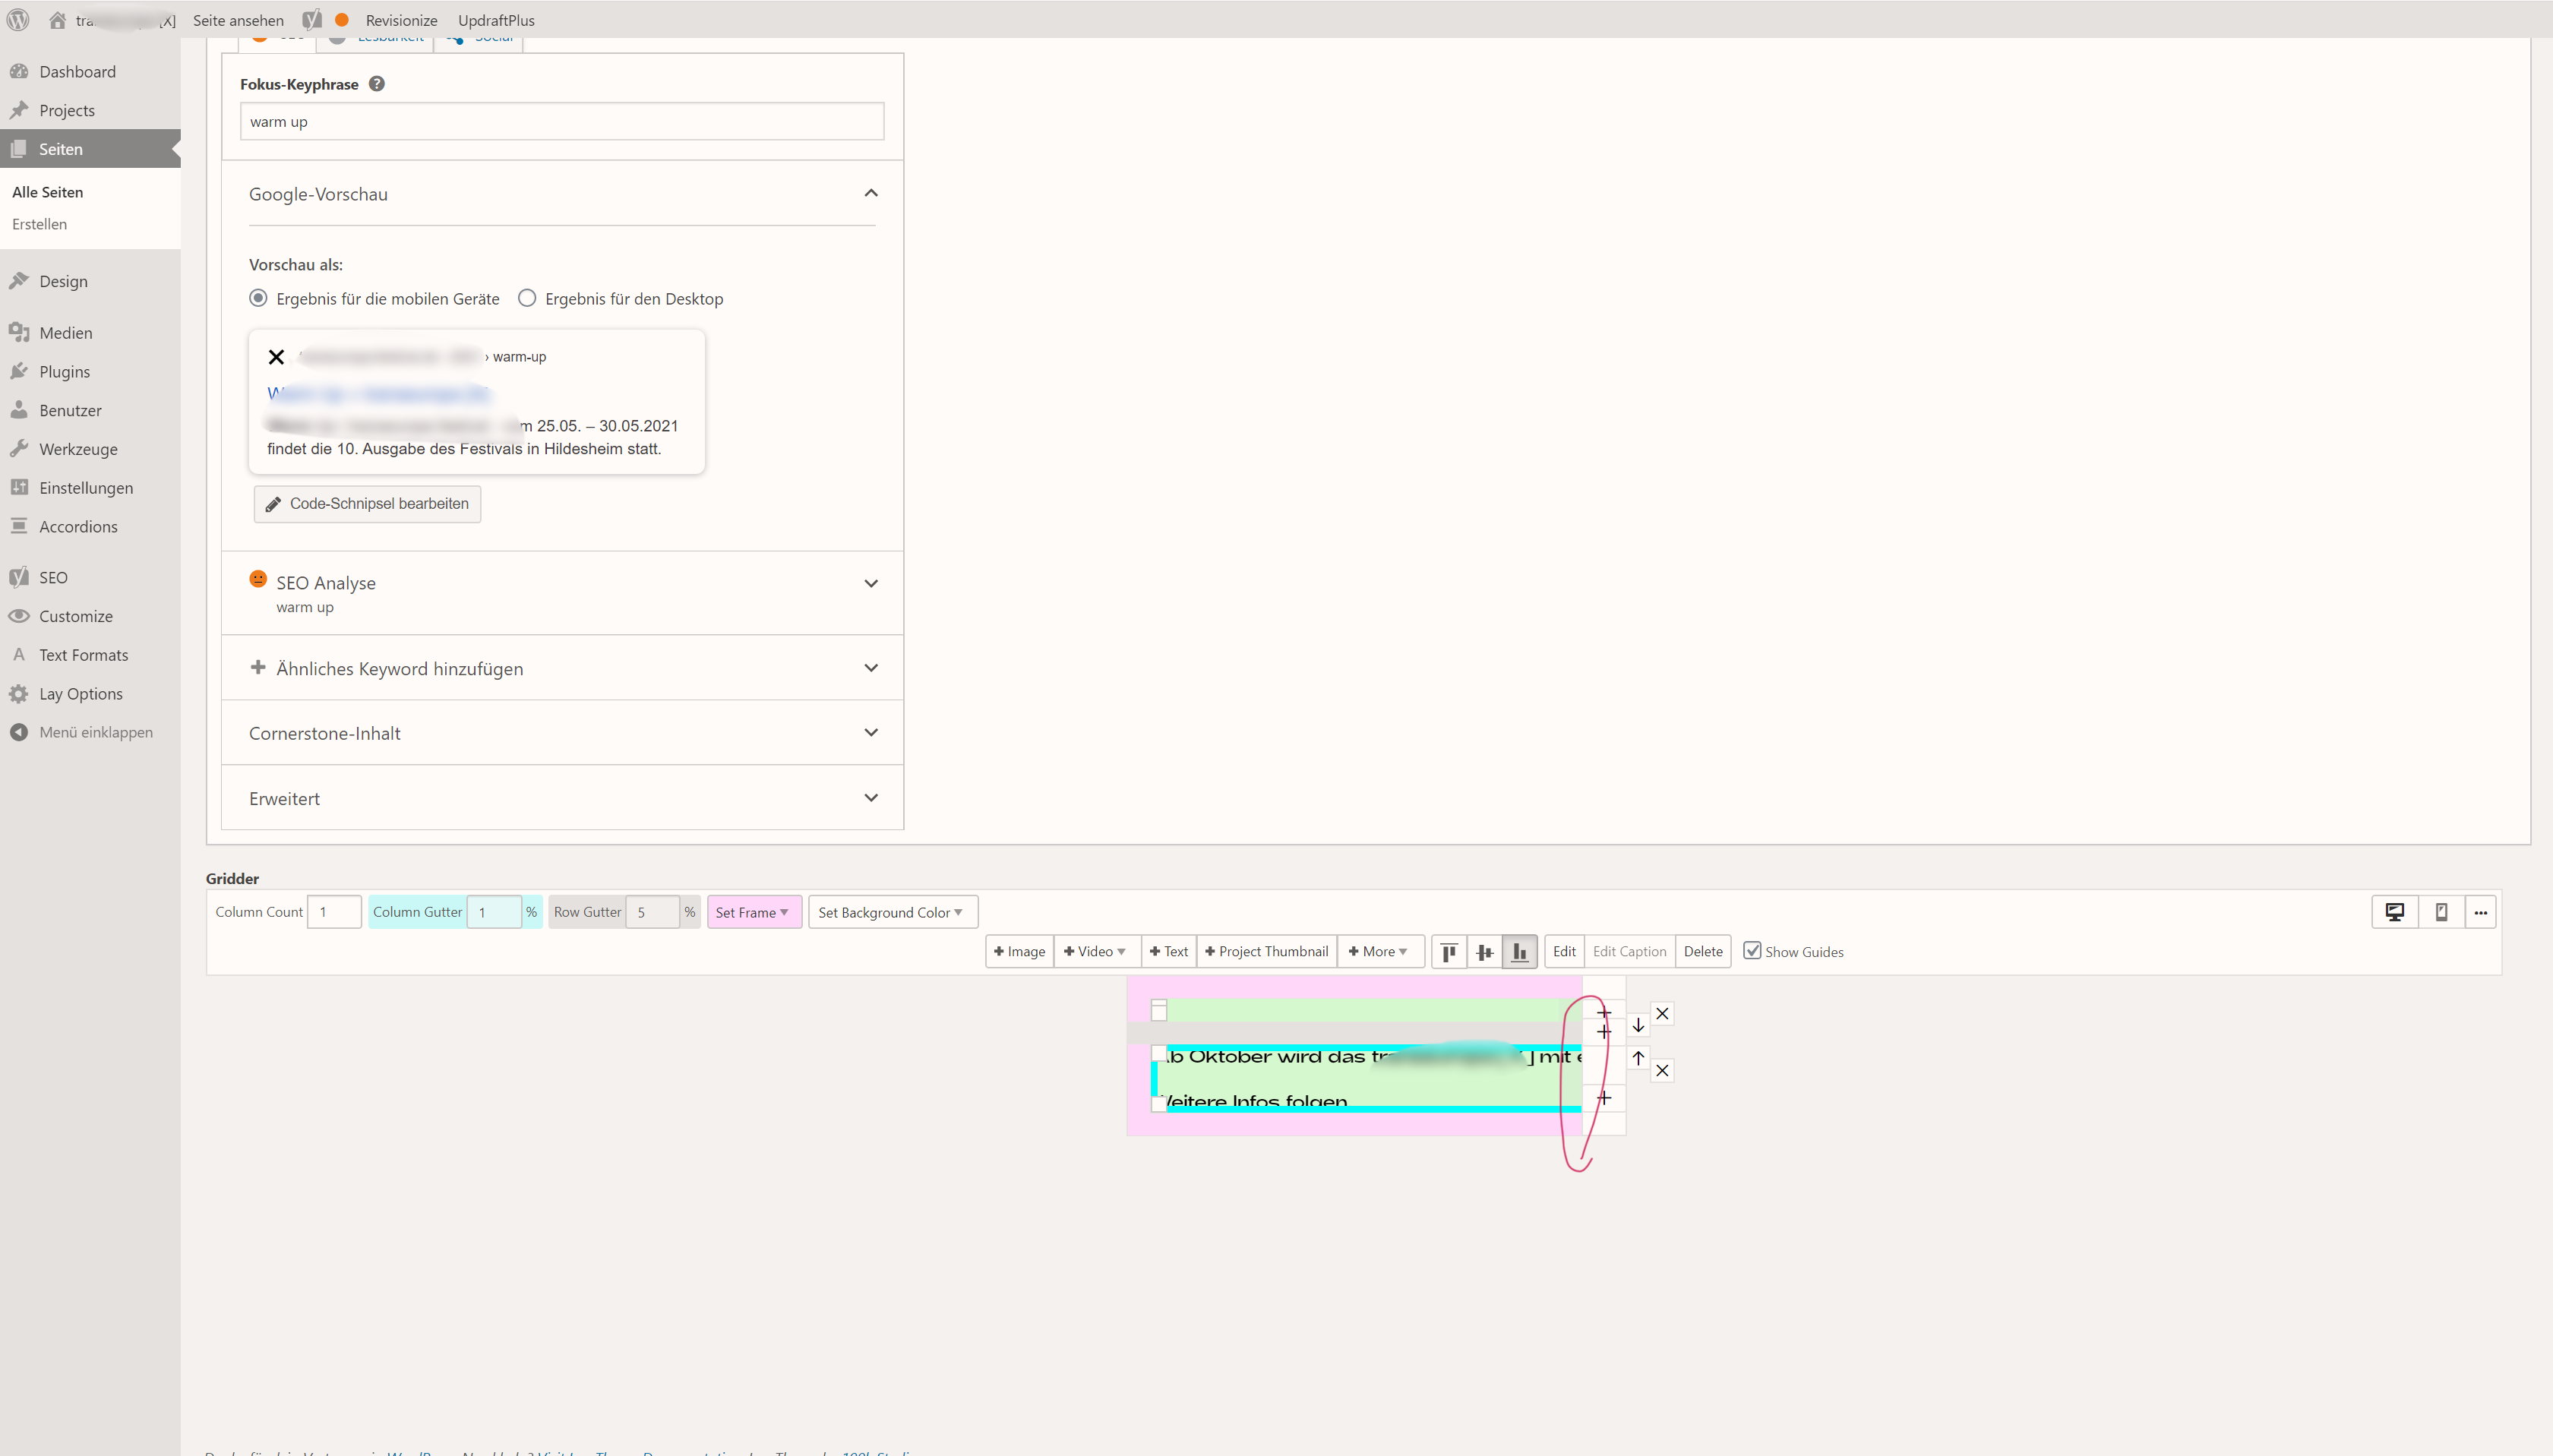Open the three-dots options button in Gridder
2553x1456 pixels.
point(2481,912)
